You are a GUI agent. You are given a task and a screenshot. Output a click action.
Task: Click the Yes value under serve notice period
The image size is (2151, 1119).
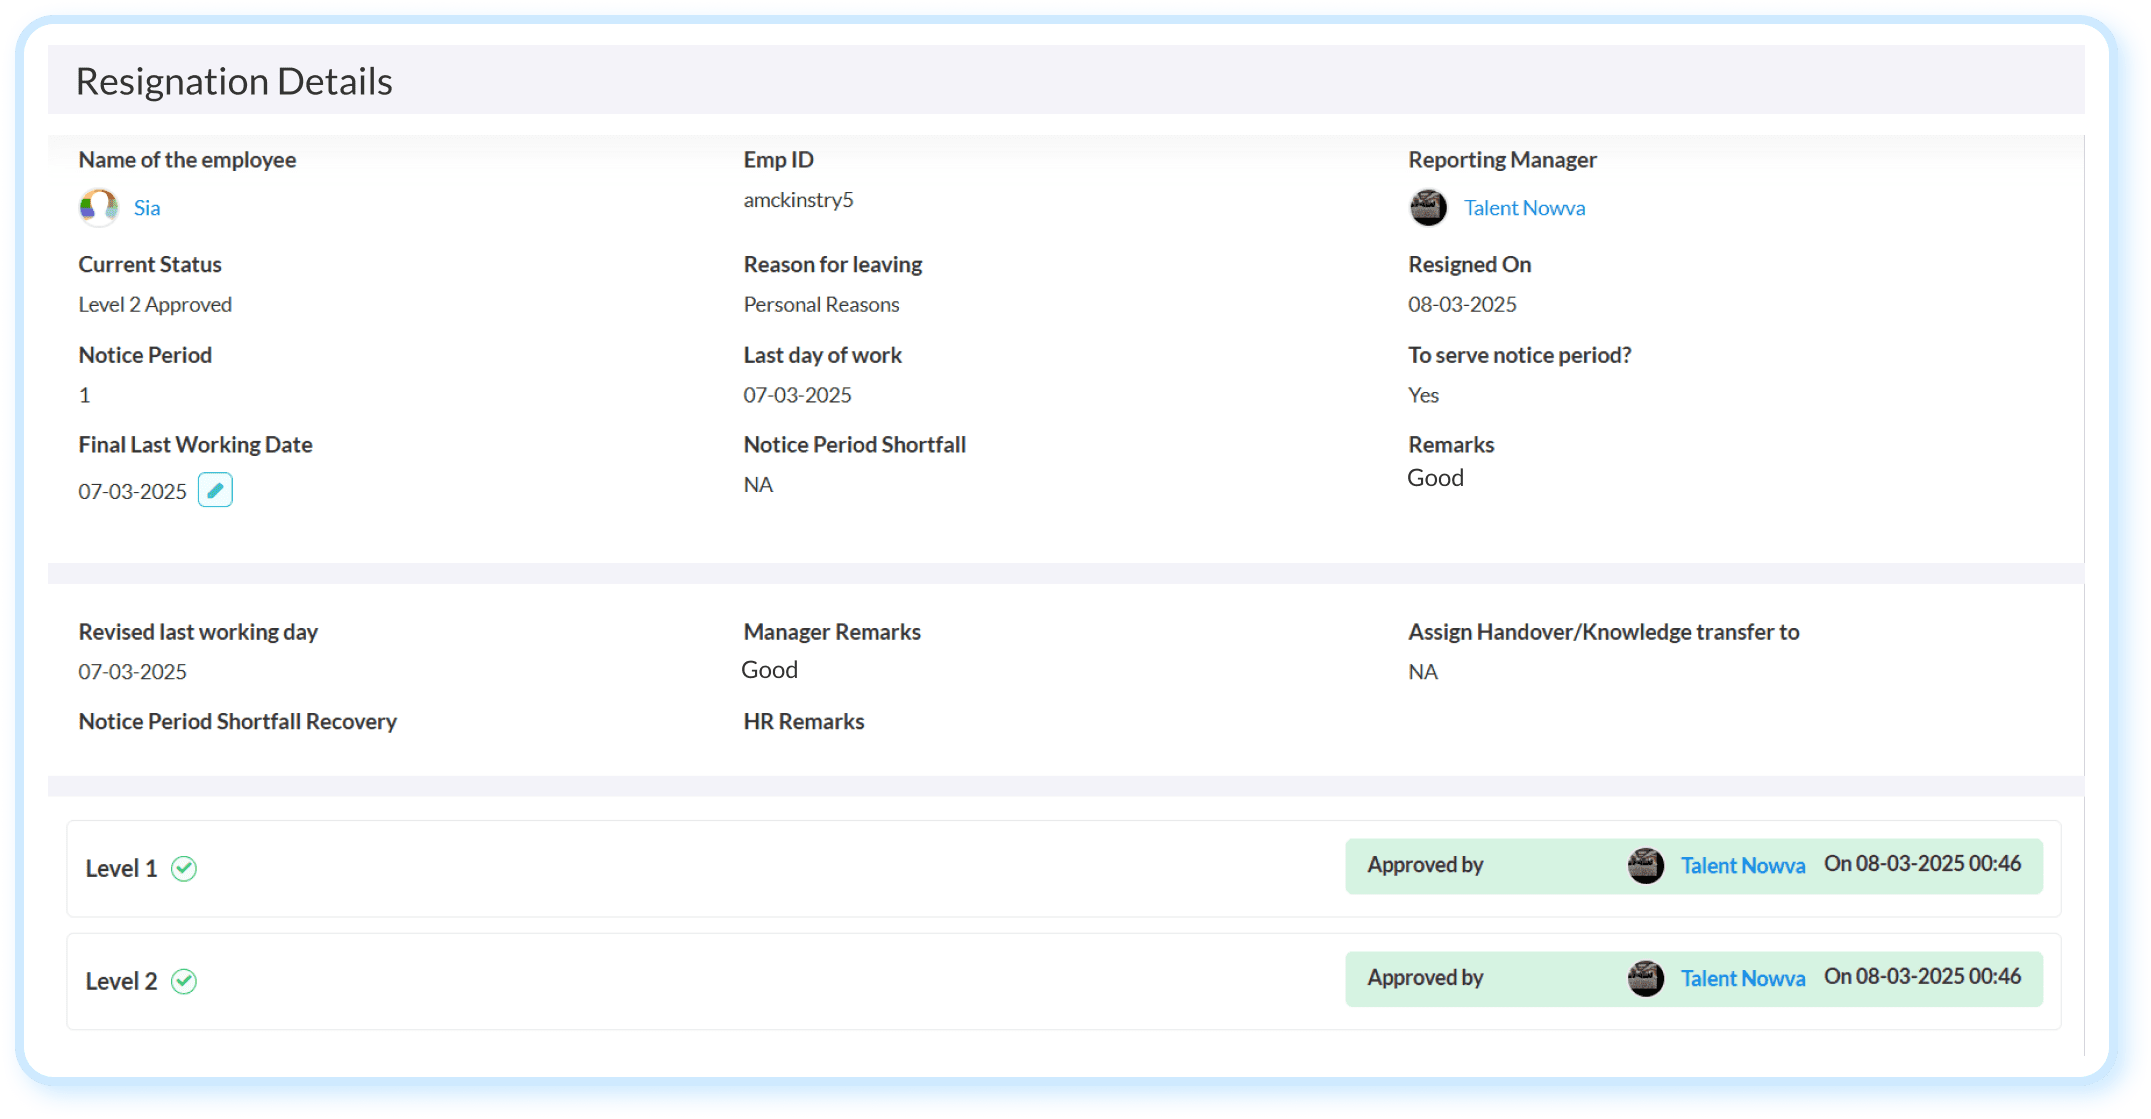pyautogui.click(x=1423, y=395)
